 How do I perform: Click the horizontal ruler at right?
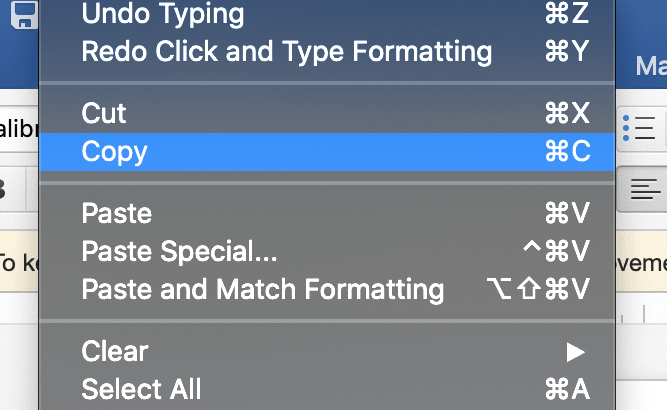coord(641,315)
